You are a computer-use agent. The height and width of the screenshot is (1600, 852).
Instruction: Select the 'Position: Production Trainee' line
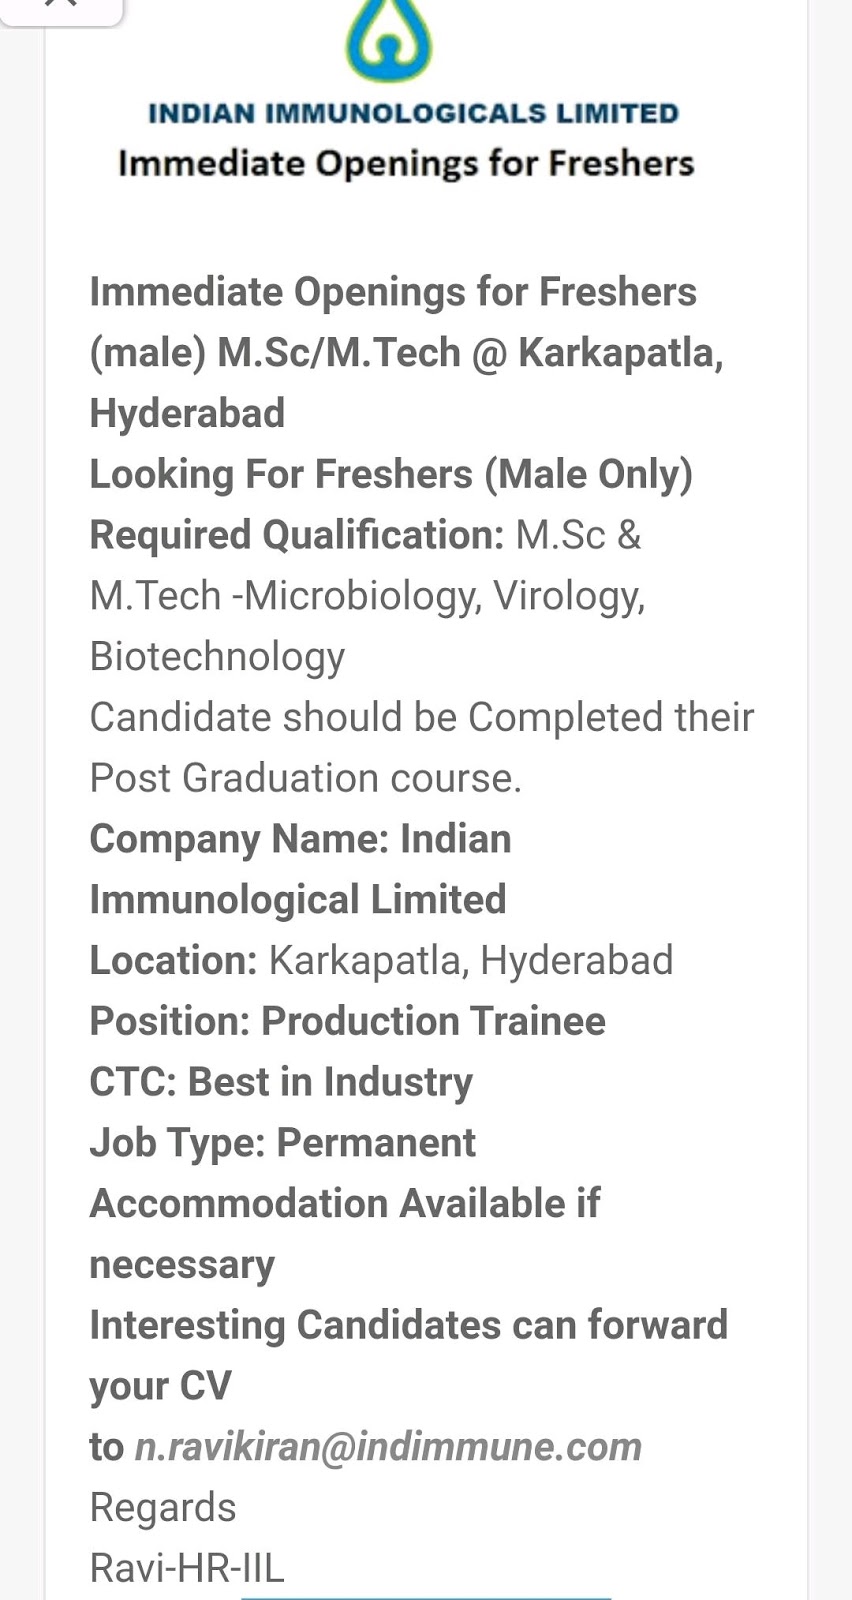point(348,1021)
